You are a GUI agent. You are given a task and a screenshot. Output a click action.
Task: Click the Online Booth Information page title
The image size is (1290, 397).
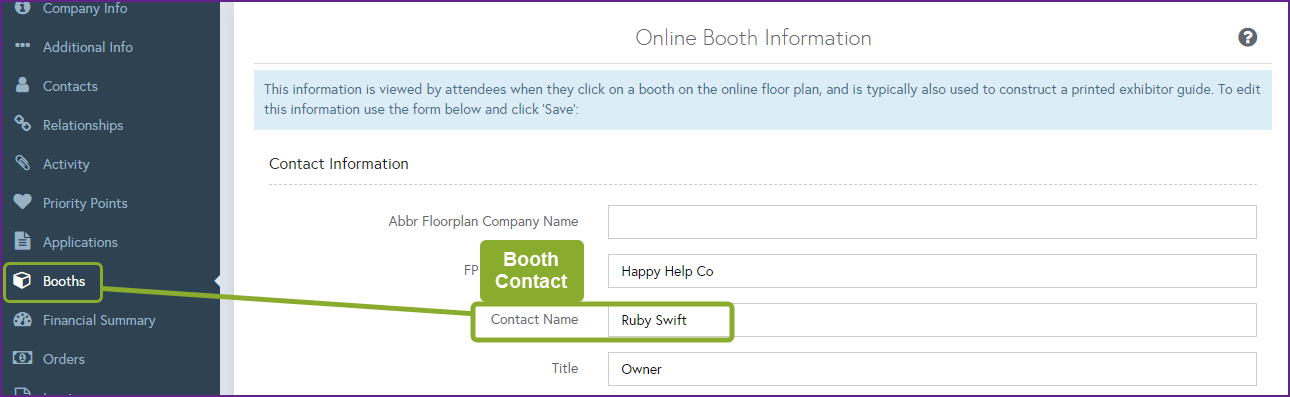[x=754, y=38]
